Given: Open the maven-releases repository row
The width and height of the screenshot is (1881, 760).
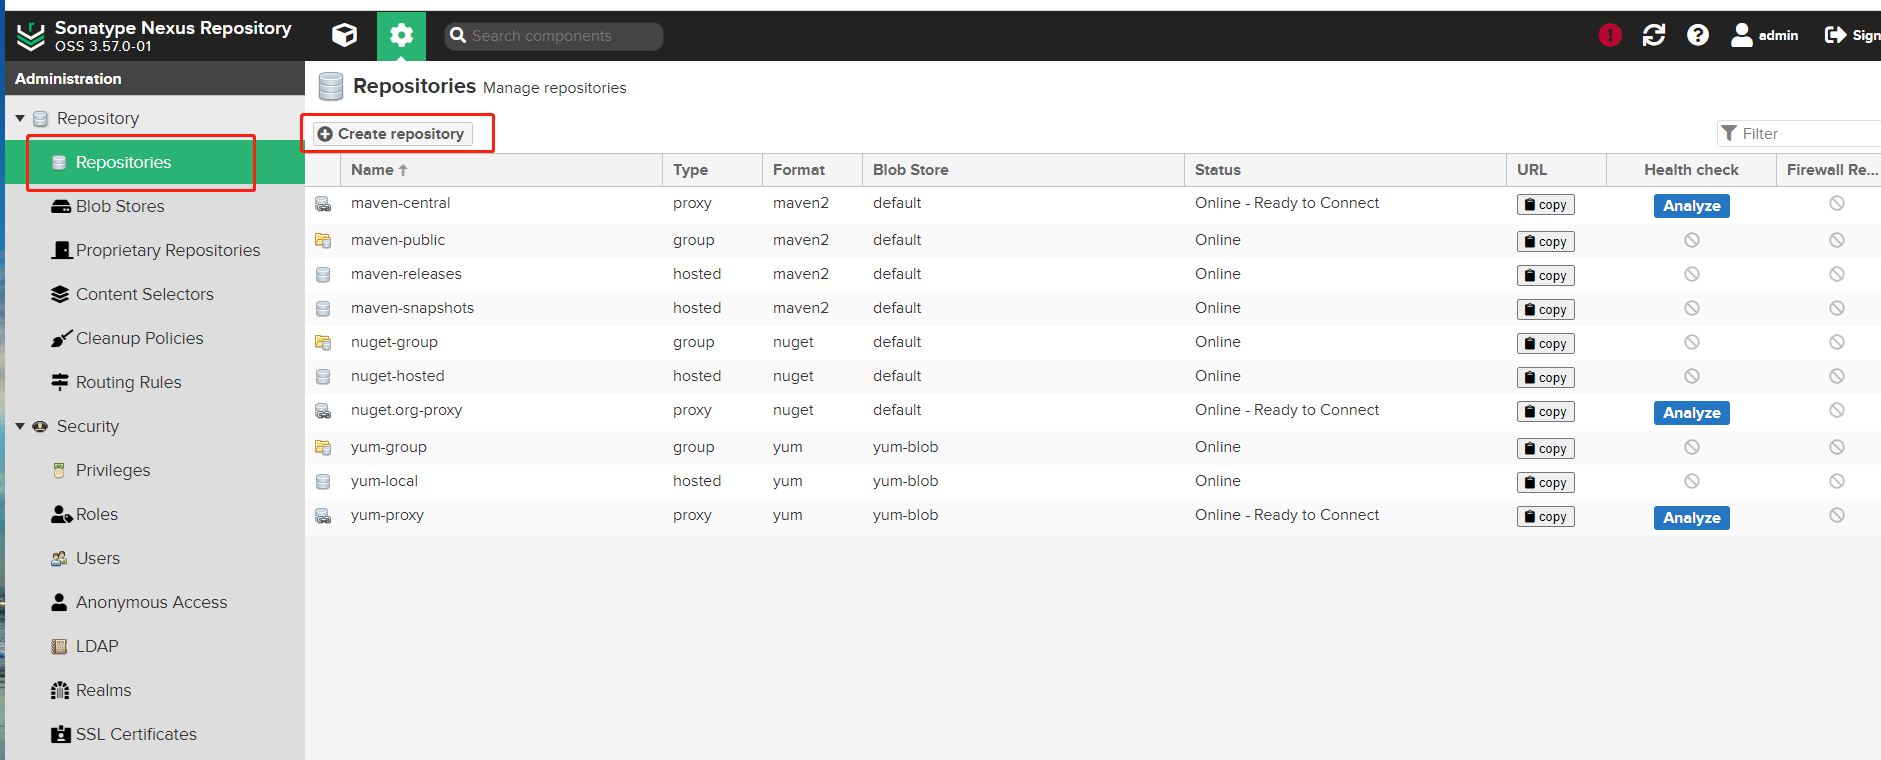Looking at the screenshot, I should (1093, 274).
